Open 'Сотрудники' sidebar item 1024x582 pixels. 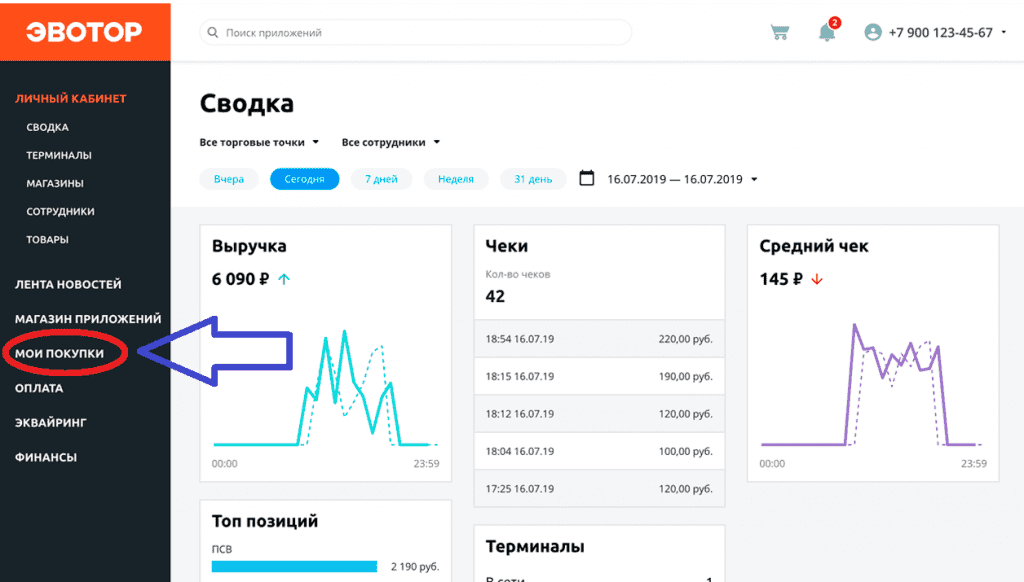click(x=60, y=212)
